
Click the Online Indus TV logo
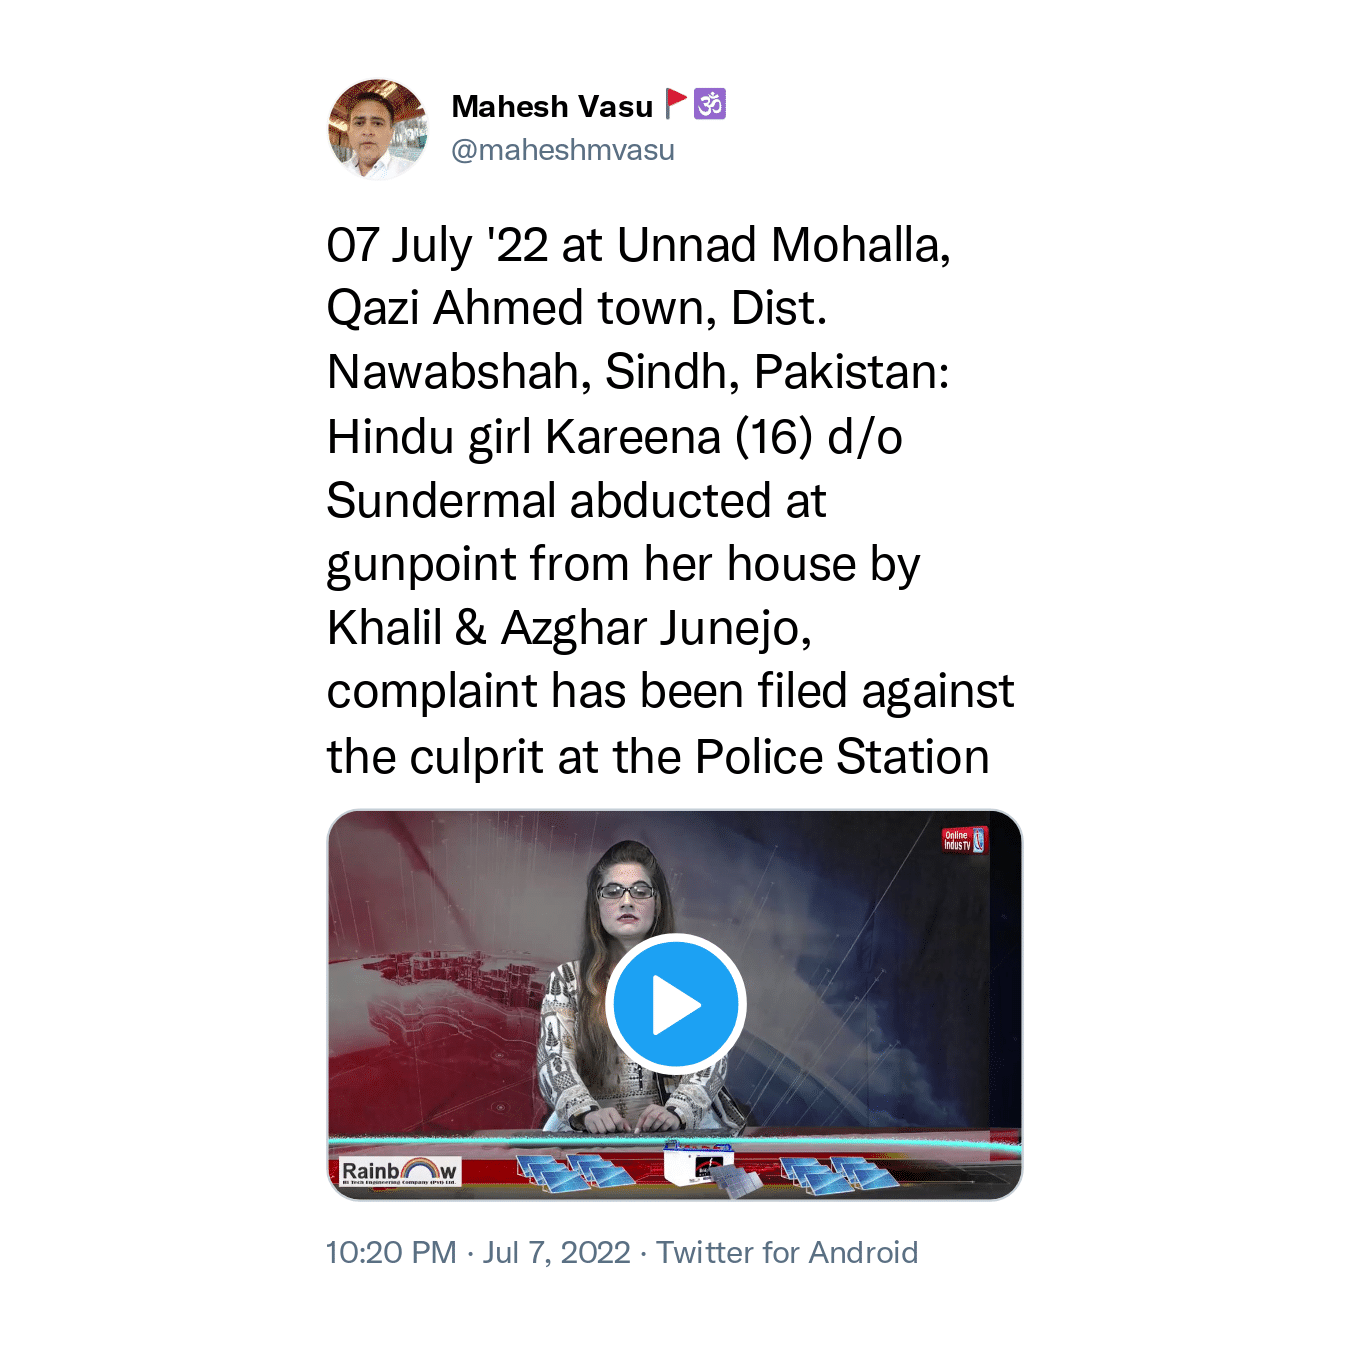(x=964, y=840)
